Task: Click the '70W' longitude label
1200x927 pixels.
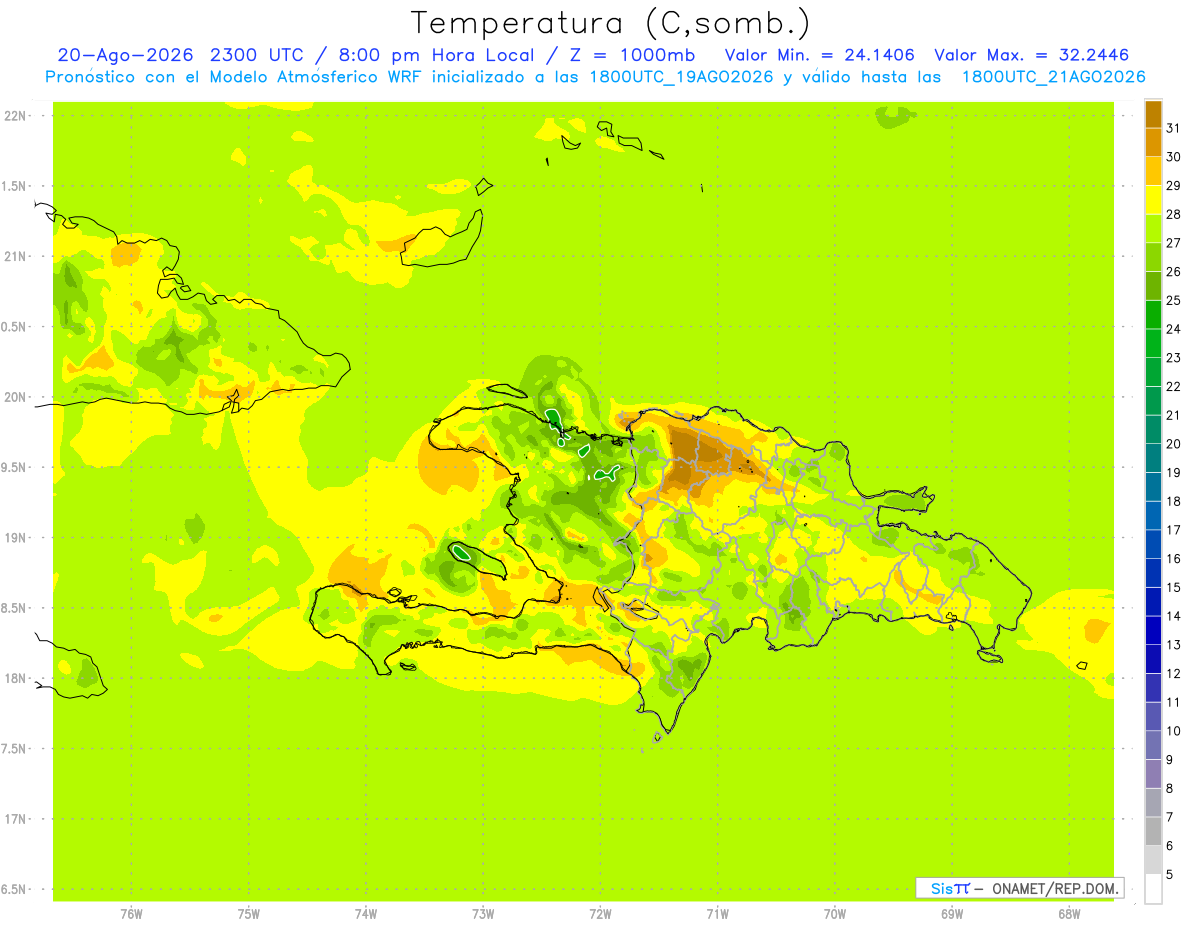Action: pyautogui.click(x=834, y=914)
